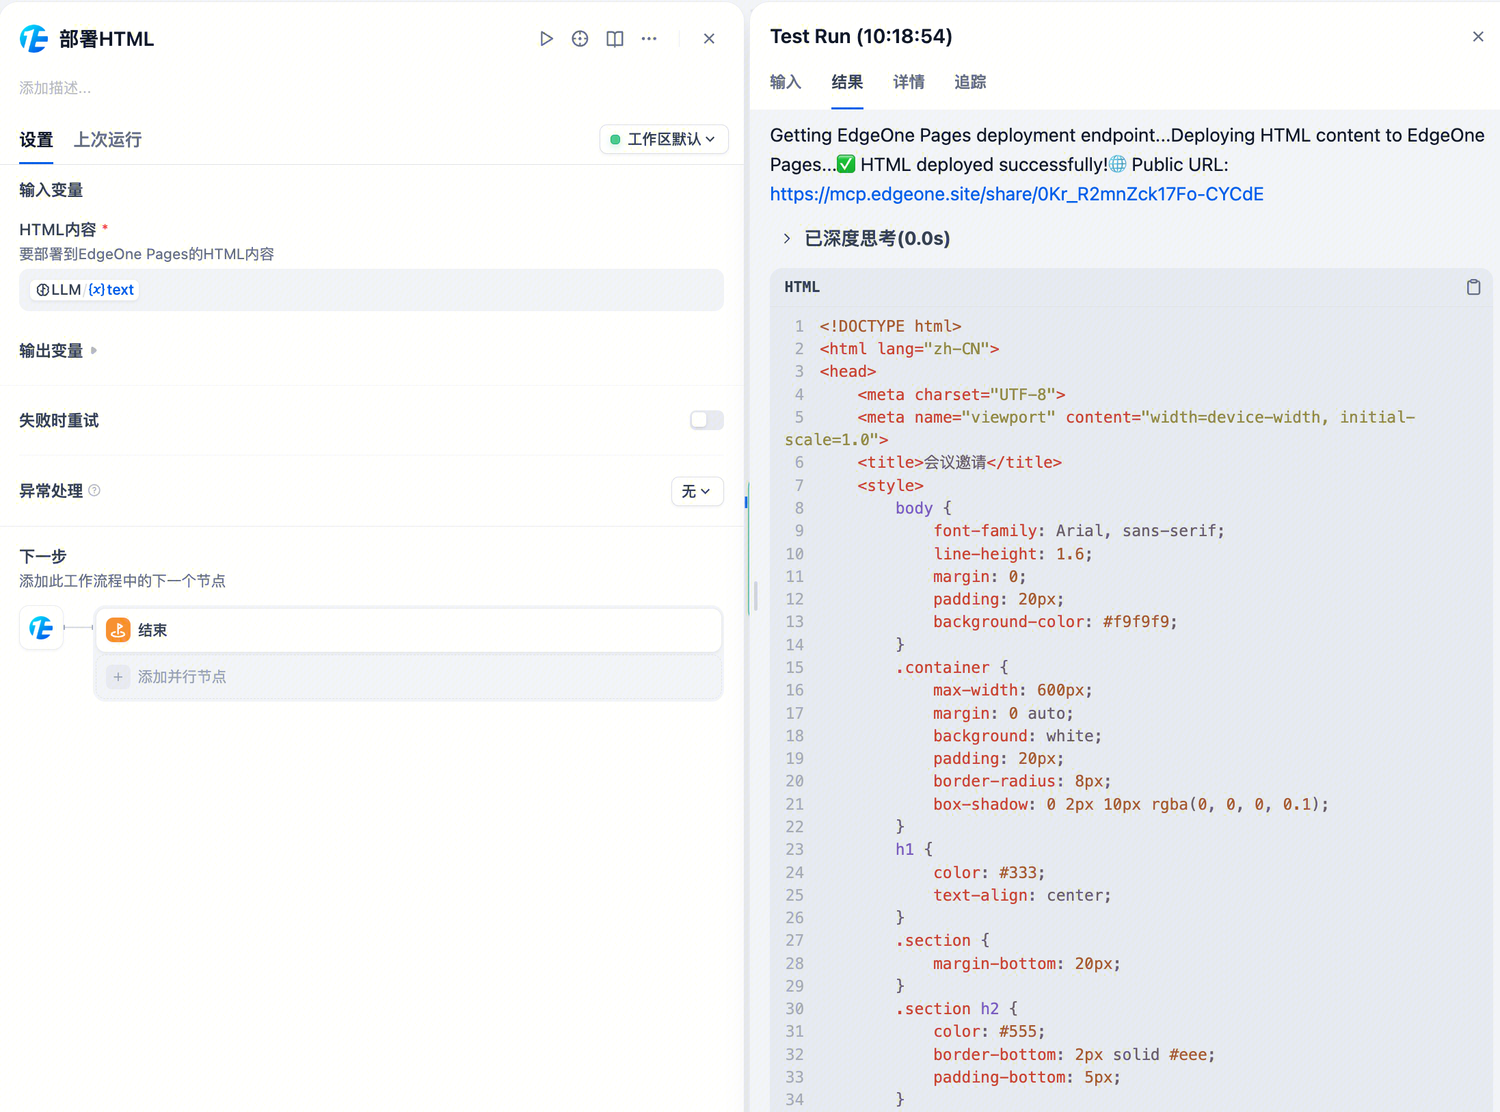This screenshot has width=1500, height=1112.
Task: Click the EdgeOne logo next to 部署HTML
Action: click(34, 39)
